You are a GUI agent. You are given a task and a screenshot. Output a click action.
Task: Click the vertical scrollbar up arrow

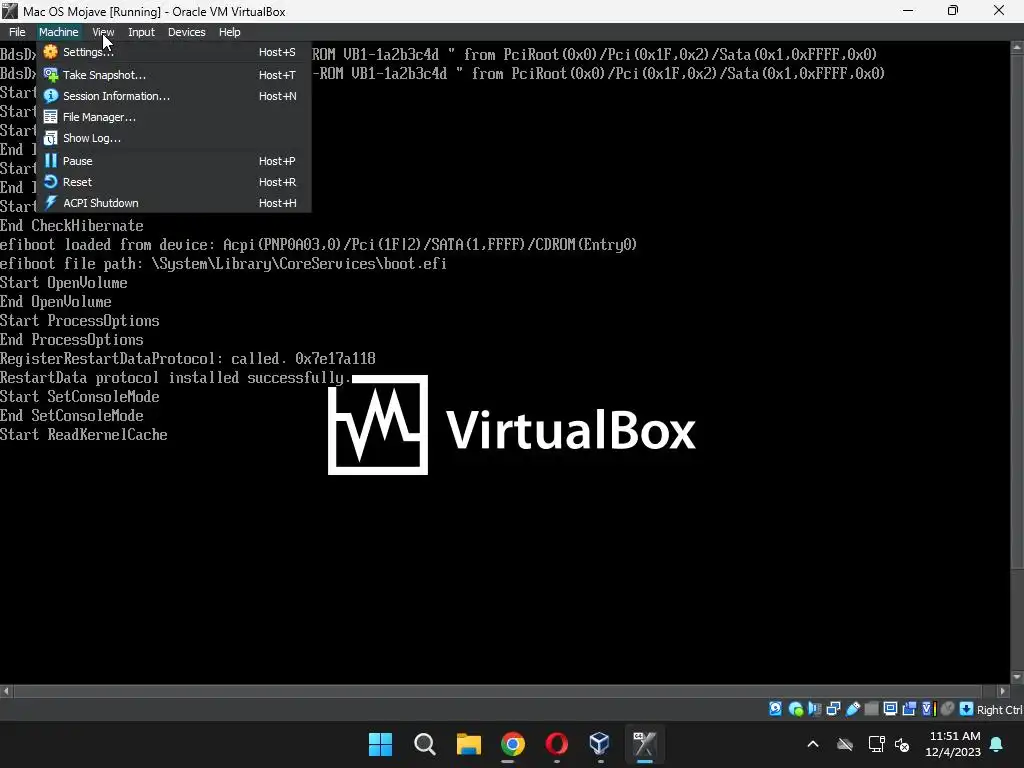pyautogui.click(x=1017, y=47)
